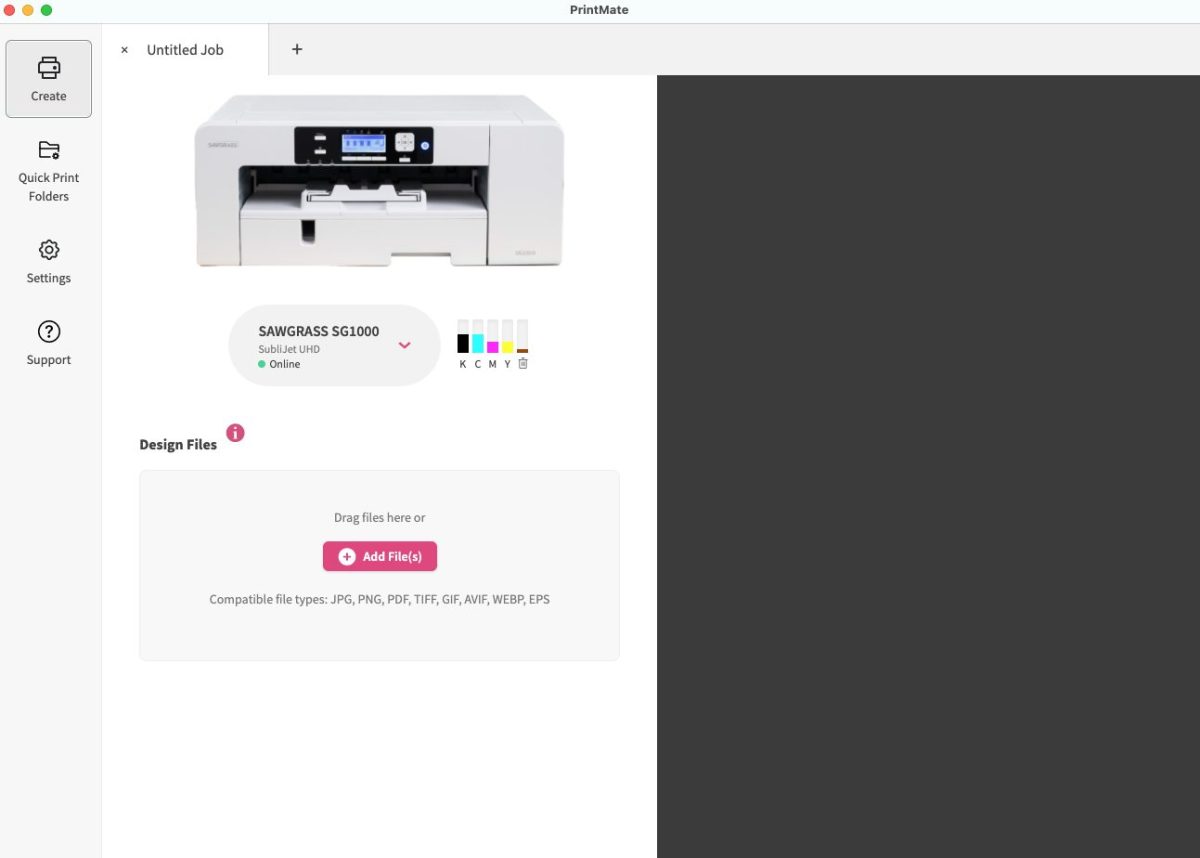Click the Design Files info icon

pos(235,433)
